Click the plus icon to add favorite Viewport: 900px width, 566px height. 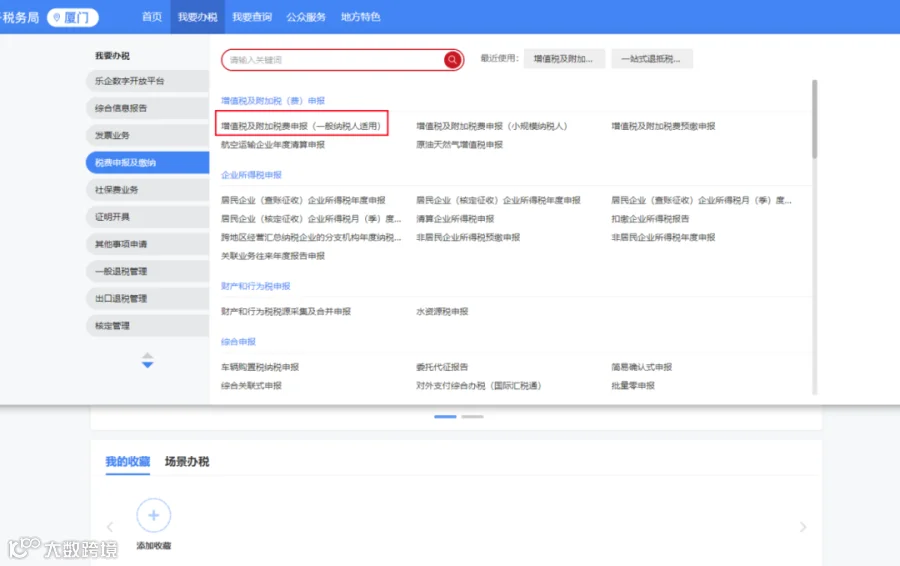pyautogui.click(x=153, y=515)
